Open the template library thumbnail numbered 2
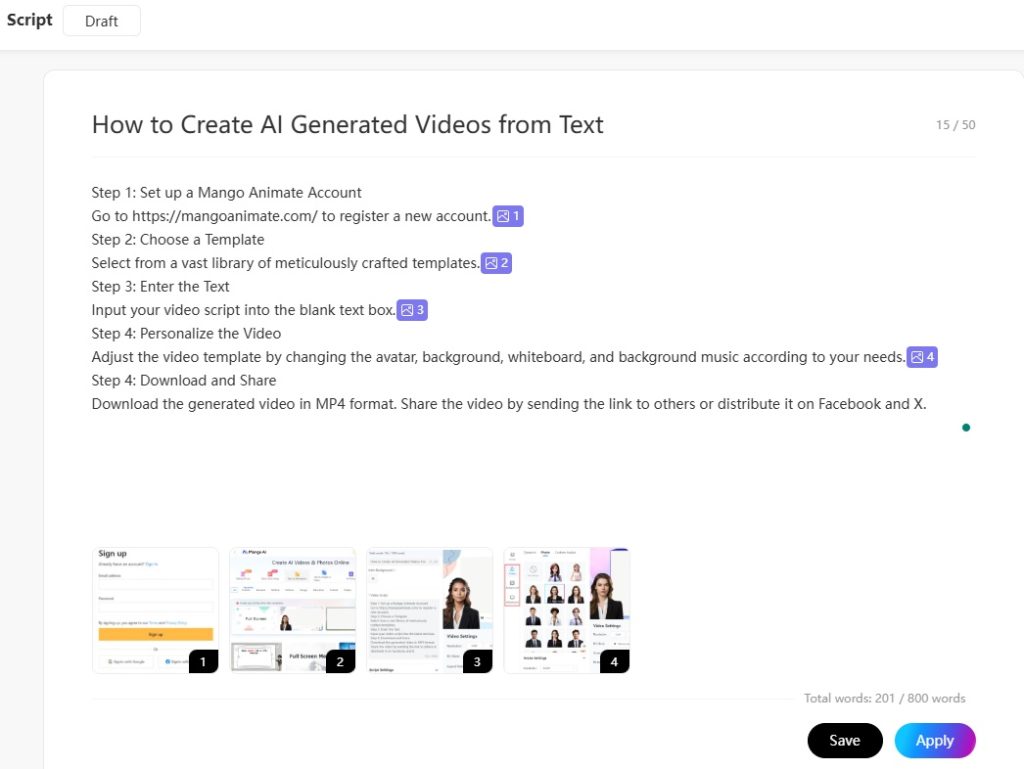Image resolution: width=1024 pixels, height=769 pixels. [x=293, y=609]
